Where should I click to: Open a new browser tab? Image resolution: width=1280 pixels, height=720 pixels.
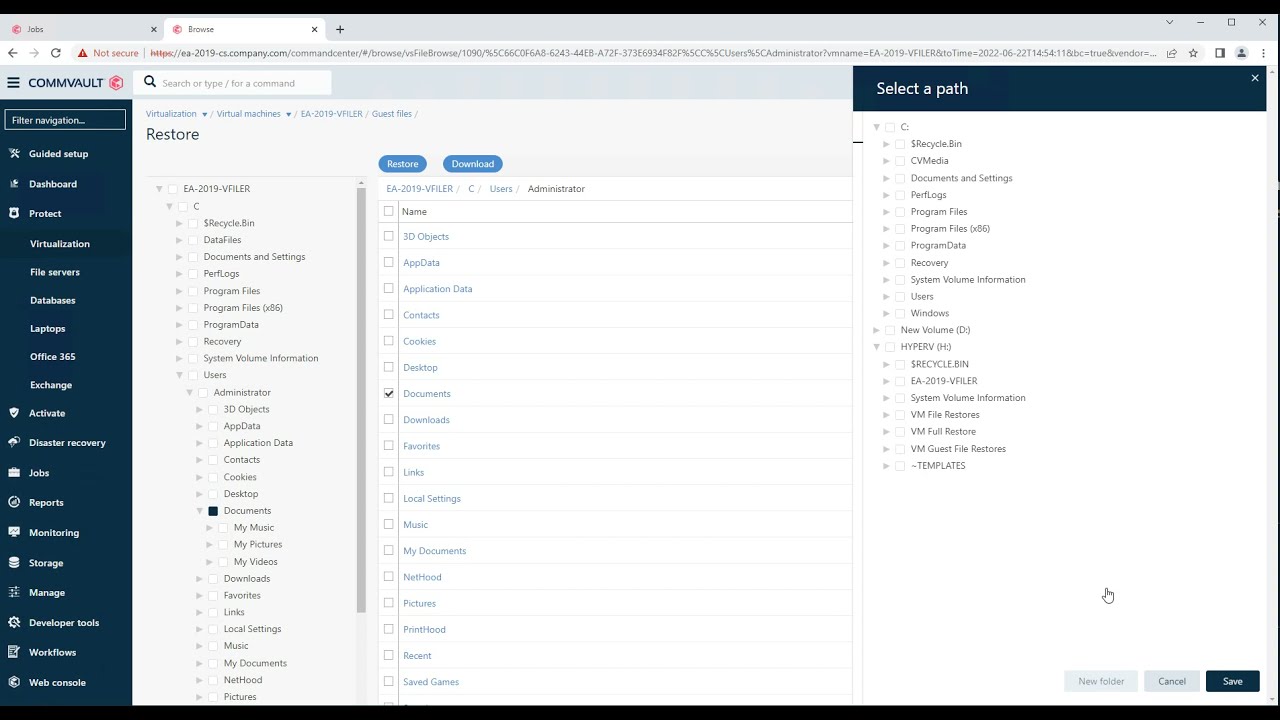[340, 29]
